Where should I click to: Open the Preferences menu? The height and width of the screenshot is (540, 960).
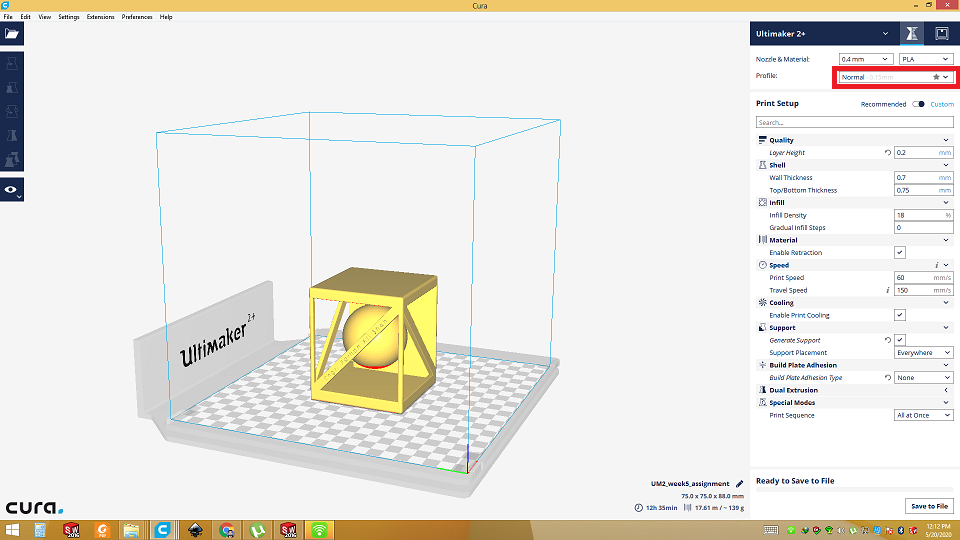click(x=137, y=17)
